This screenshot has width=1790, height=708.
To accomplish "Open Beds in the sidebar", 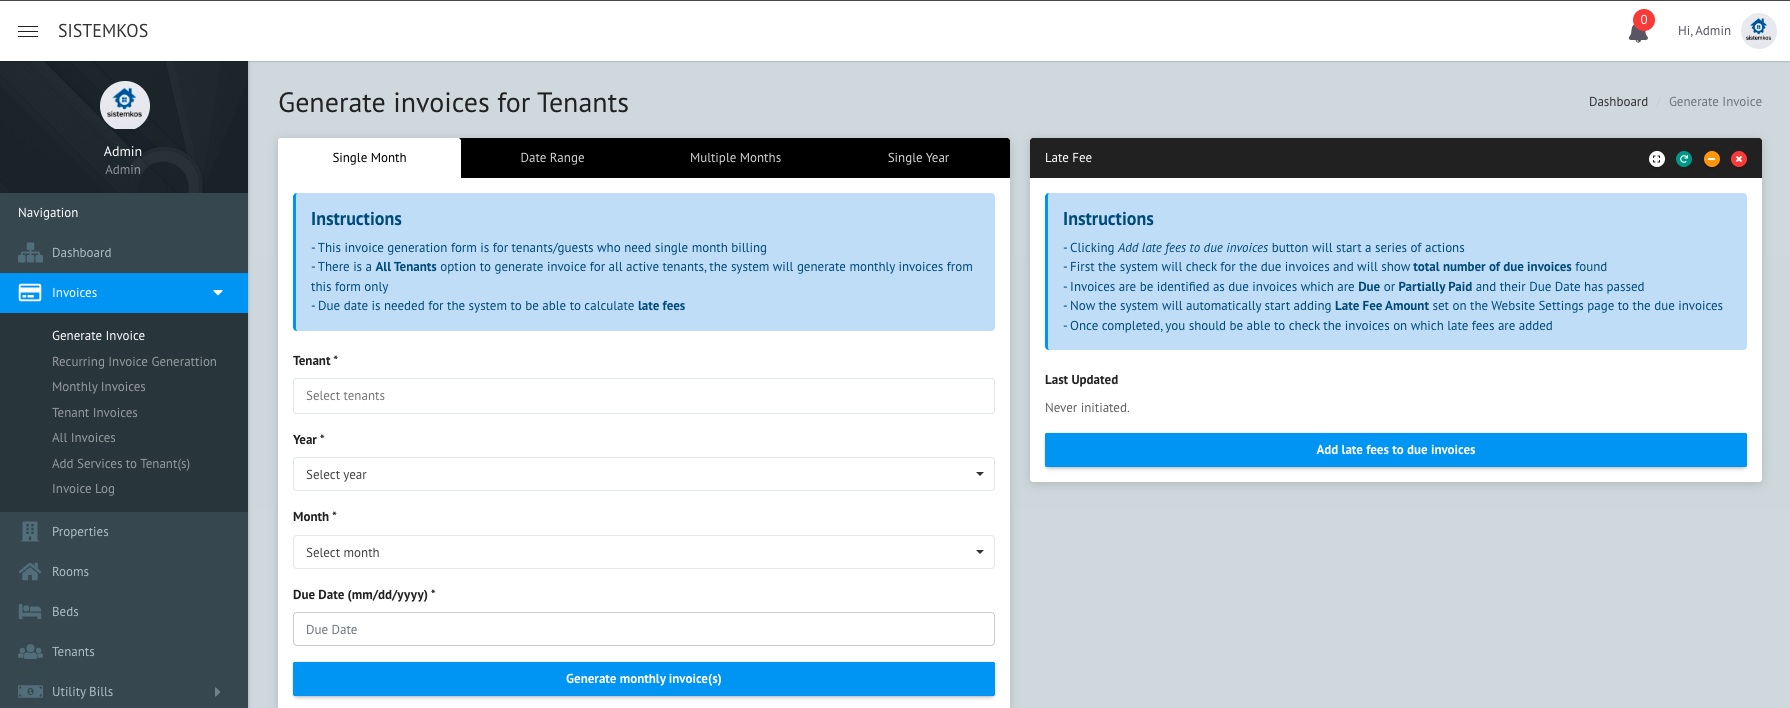I will click(x=124, y=612).
